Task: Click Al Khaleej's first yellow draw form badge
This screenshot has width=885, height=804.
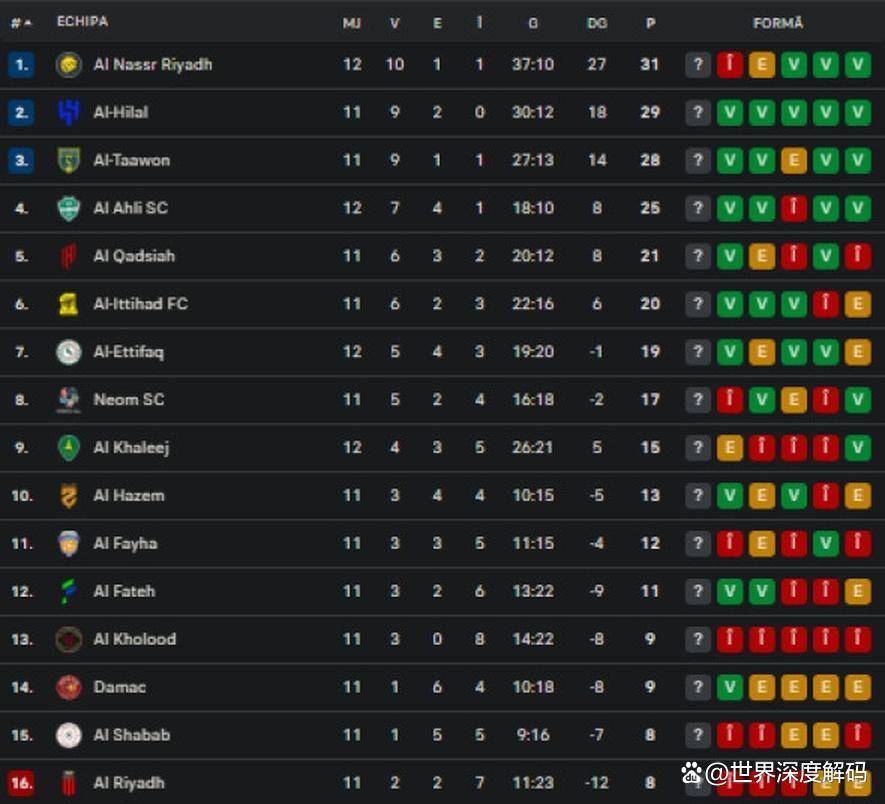Action: (729, 448)
